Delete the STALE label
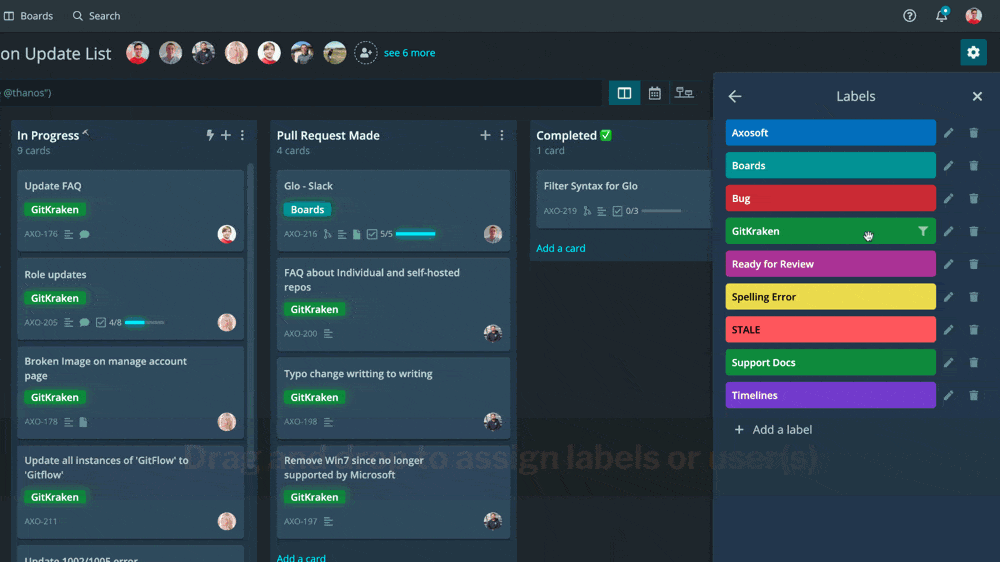 974,330
